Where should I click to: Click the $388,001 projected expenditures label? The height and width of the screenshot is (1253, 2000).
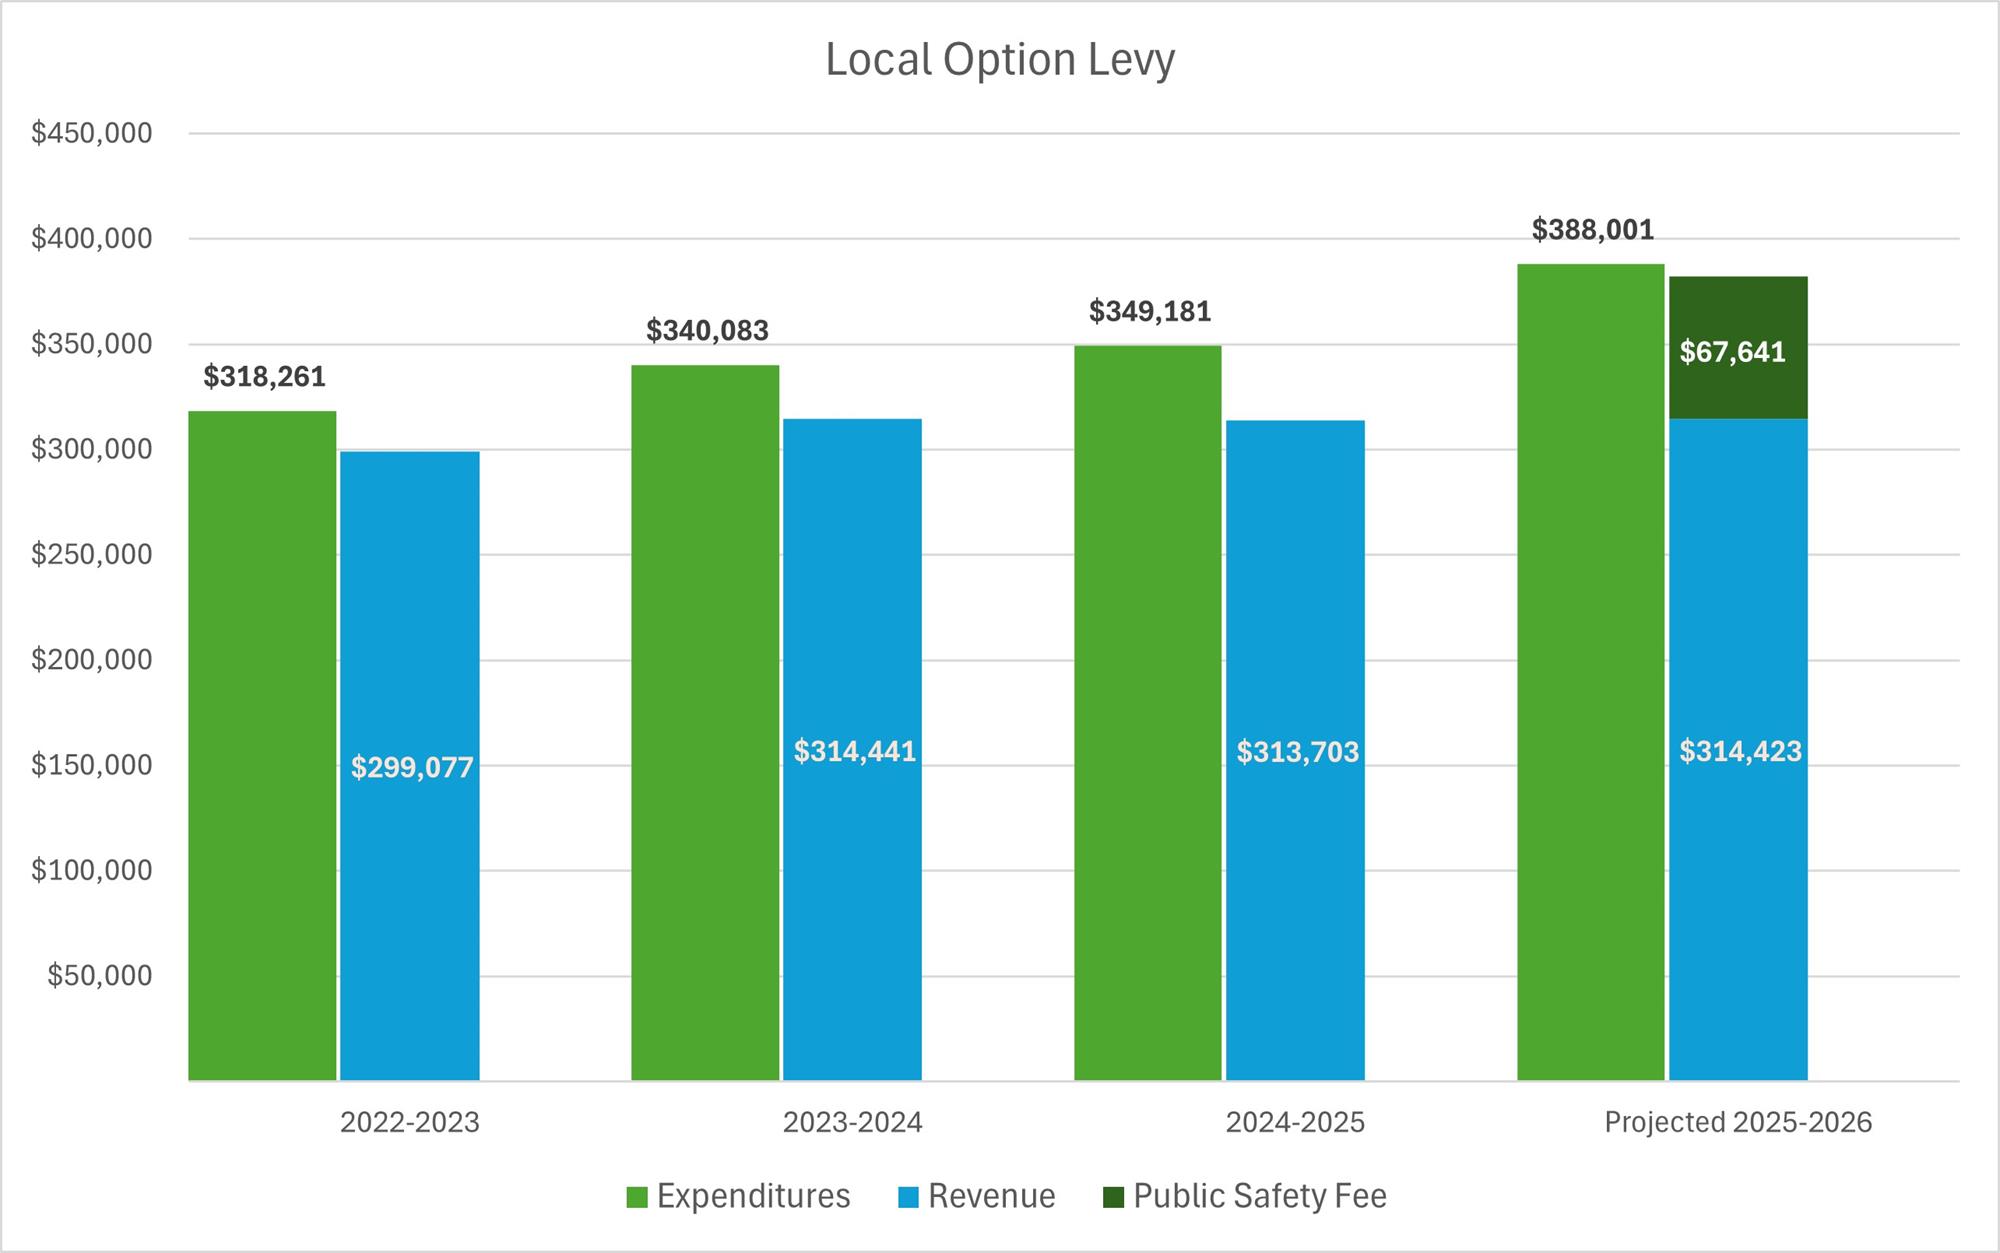pos(1593,230)
